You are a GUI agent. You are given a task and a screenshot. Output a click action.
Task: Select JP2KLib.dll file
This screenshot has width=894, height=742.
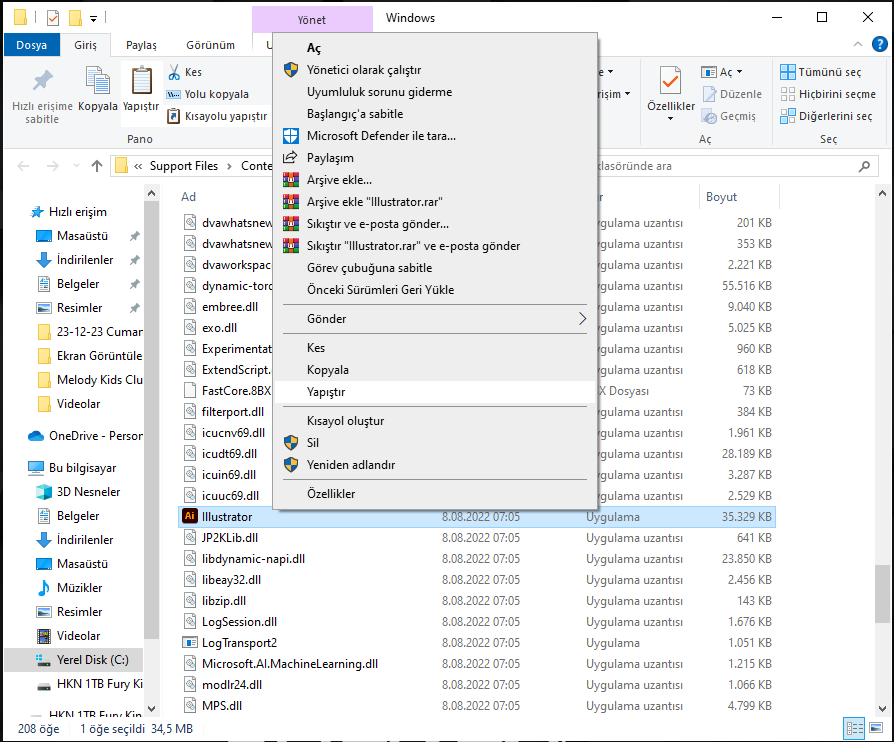point(477,538)
